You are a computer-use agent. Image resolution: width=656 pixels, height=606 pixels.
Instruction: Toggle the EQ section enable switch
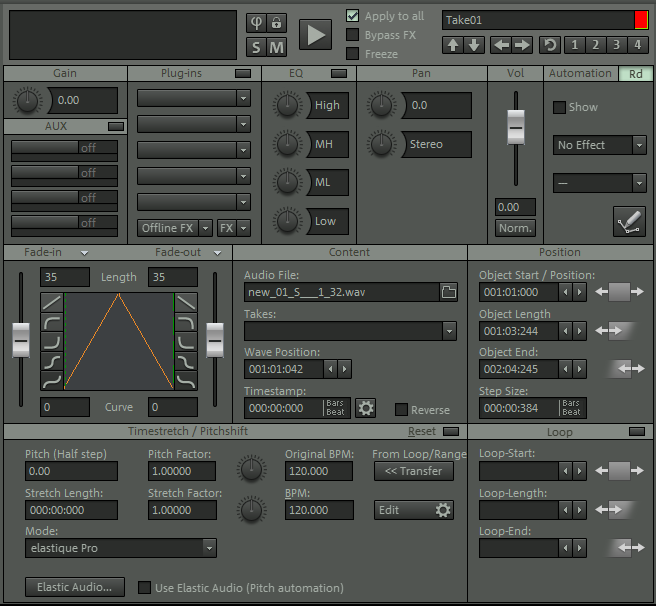(339, 74)
